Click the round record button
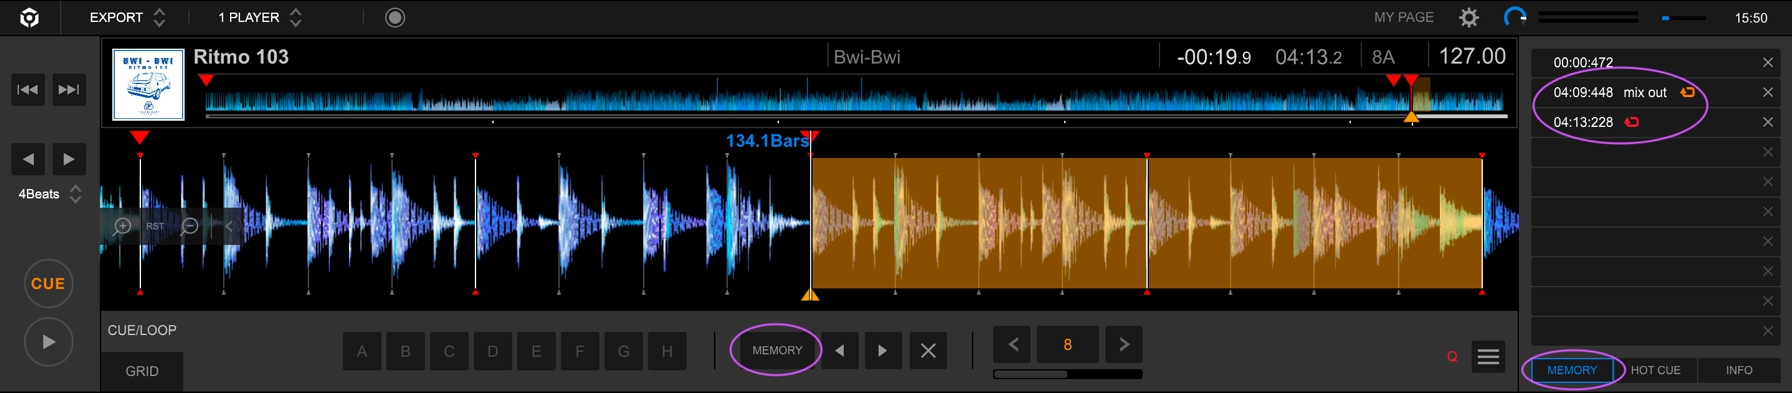Viewport: 1792px width, 393px height. point(395,17)
